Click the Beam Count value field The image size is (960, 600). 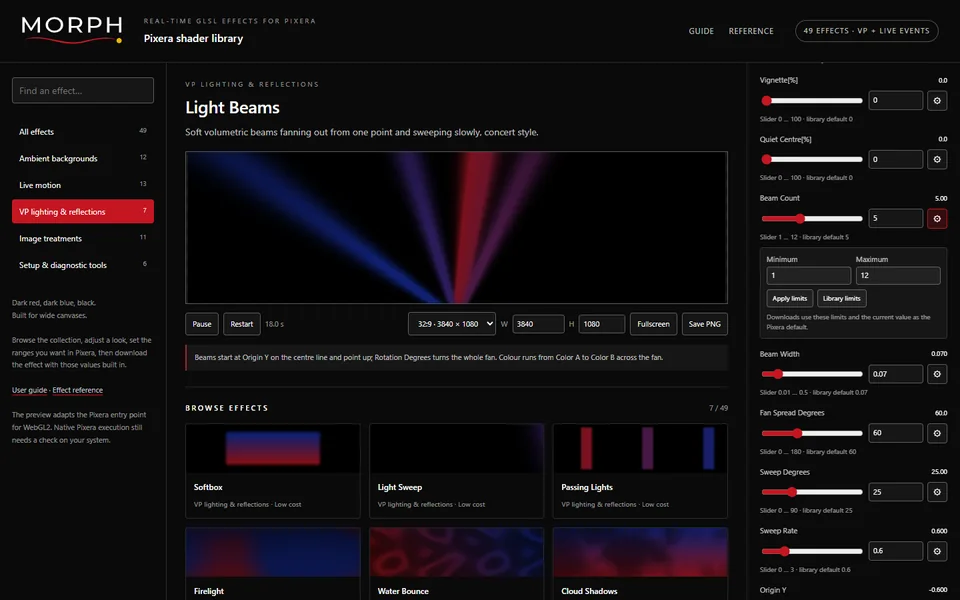click(x=895, y=219)
